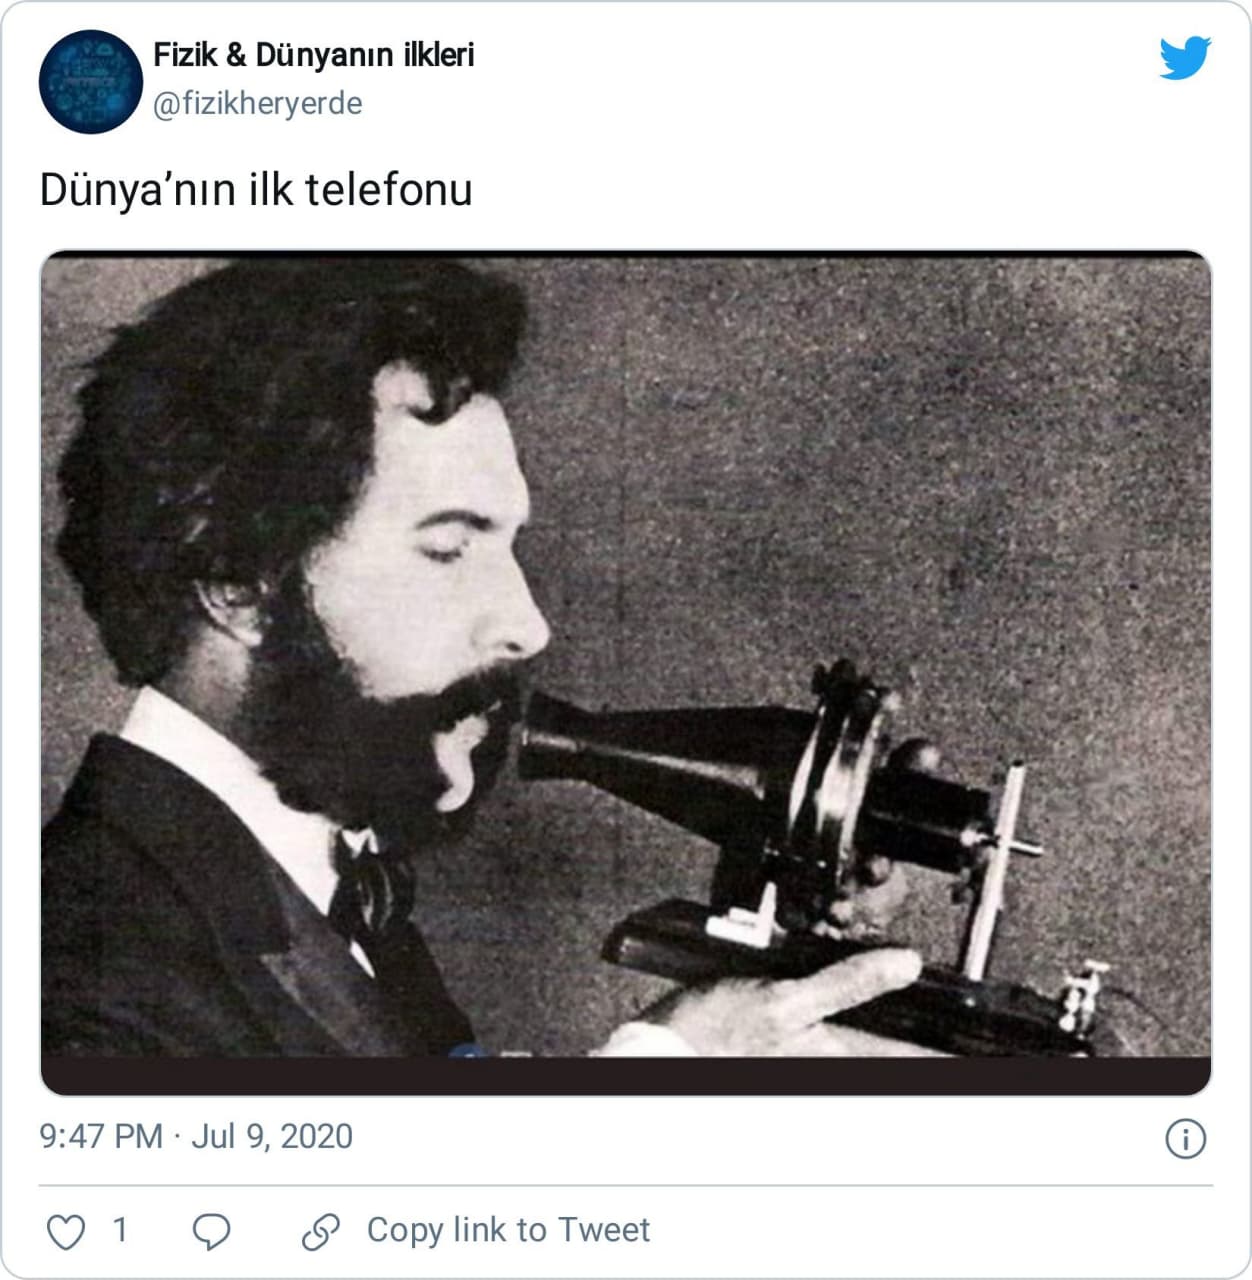This screenshot has width=1252, height=1280.
Task: Open the tweet info icon
Action: [x=1185, y=1138]
